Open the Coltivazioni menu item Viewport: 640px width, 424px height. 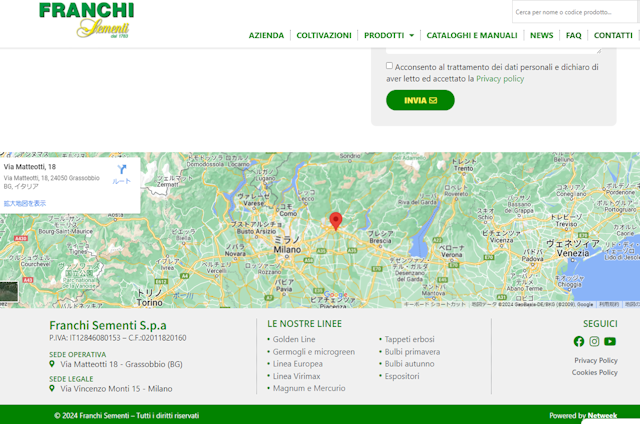tap(324, 36)
